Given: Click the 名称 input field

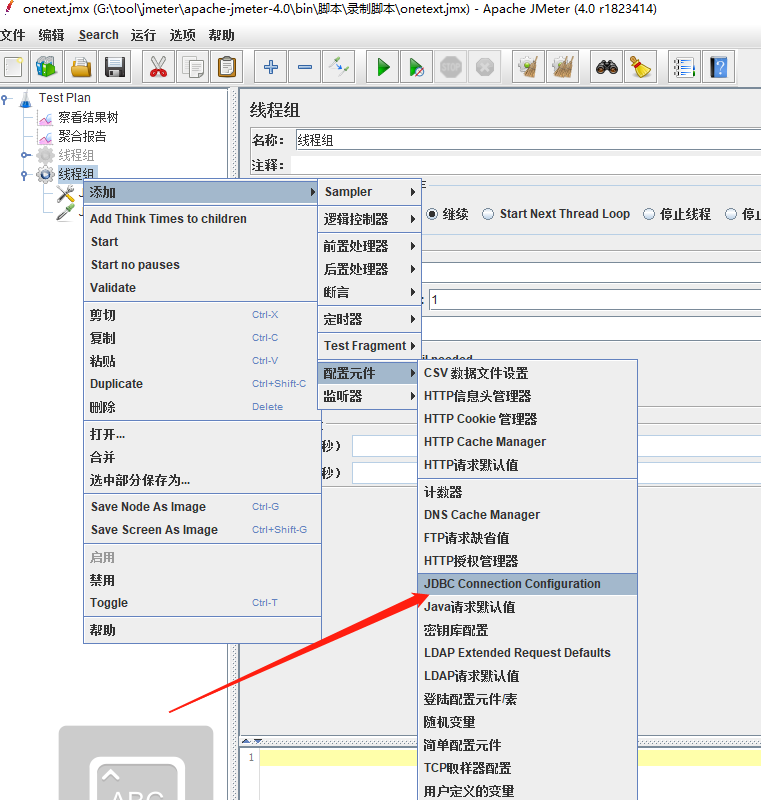Looking at the screenshot, I should (x=528, y=140).
